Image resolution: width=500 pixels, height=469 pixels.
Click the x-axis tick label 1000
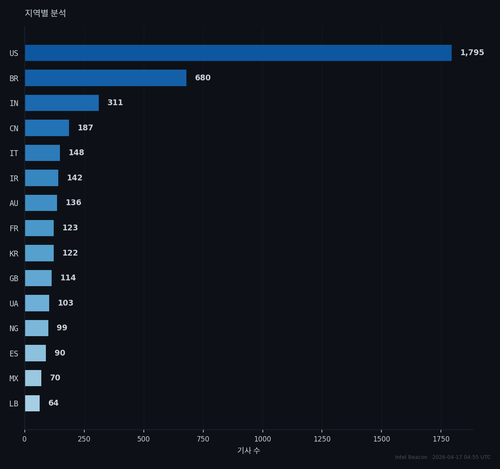263,439
